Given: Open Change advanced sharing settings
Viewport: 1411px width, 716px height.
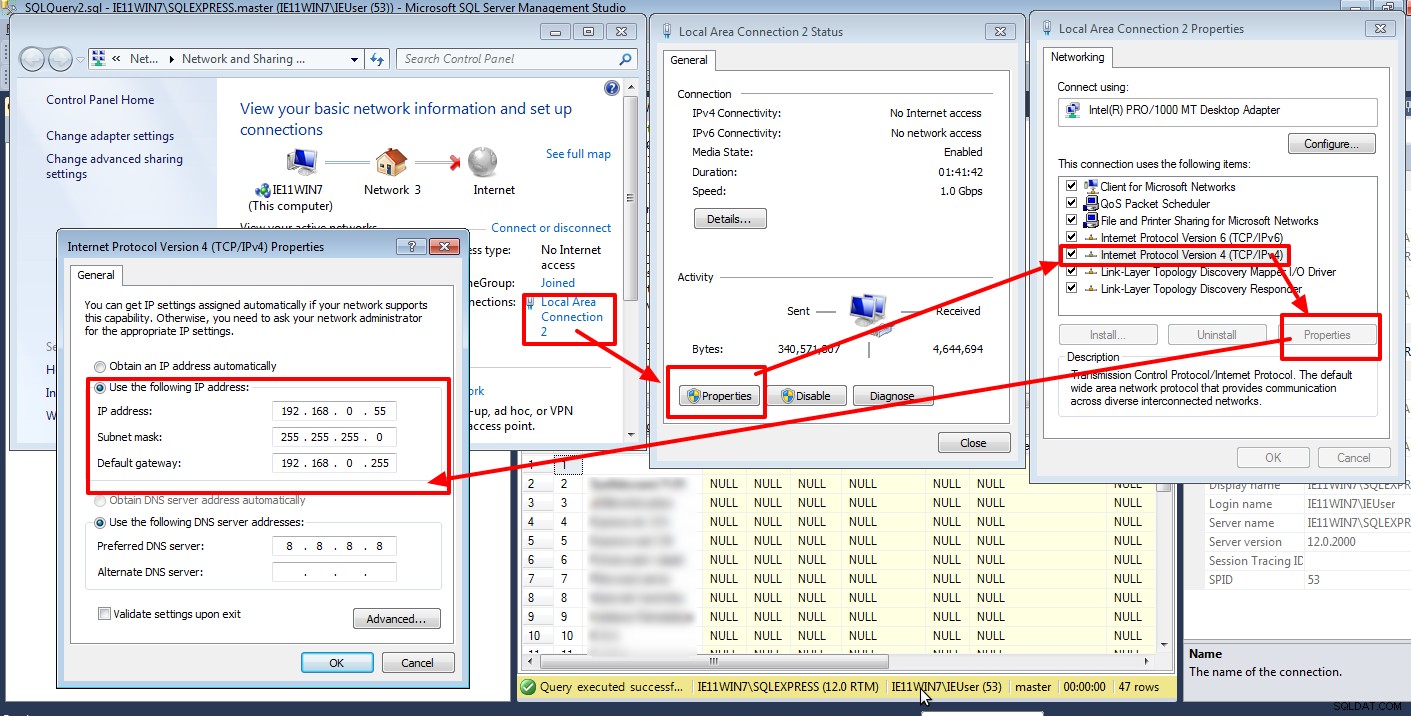Looking at the screenshot, I should [114, 166].
